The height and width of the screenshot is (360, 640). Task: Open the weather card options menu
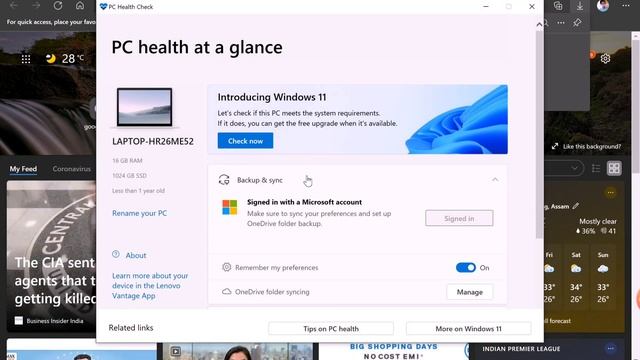[611, 192]
